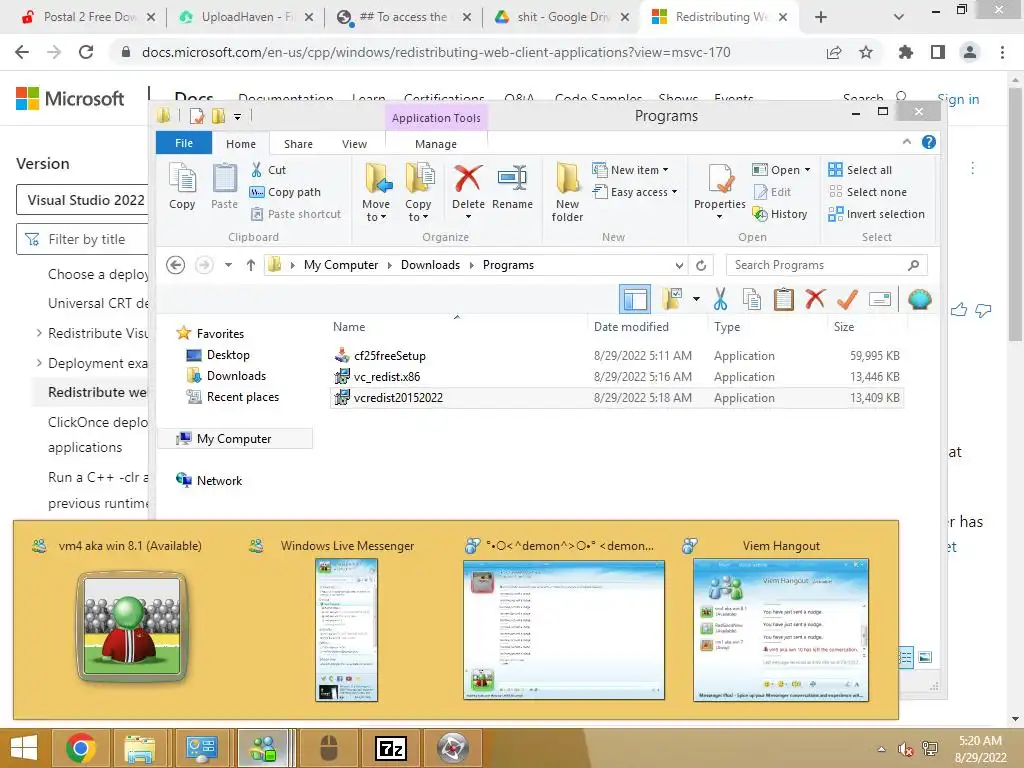The width and height of the screenshot is (1024, 768).
Task: Open the New item dropdown
Action: (x=631, y=170)
